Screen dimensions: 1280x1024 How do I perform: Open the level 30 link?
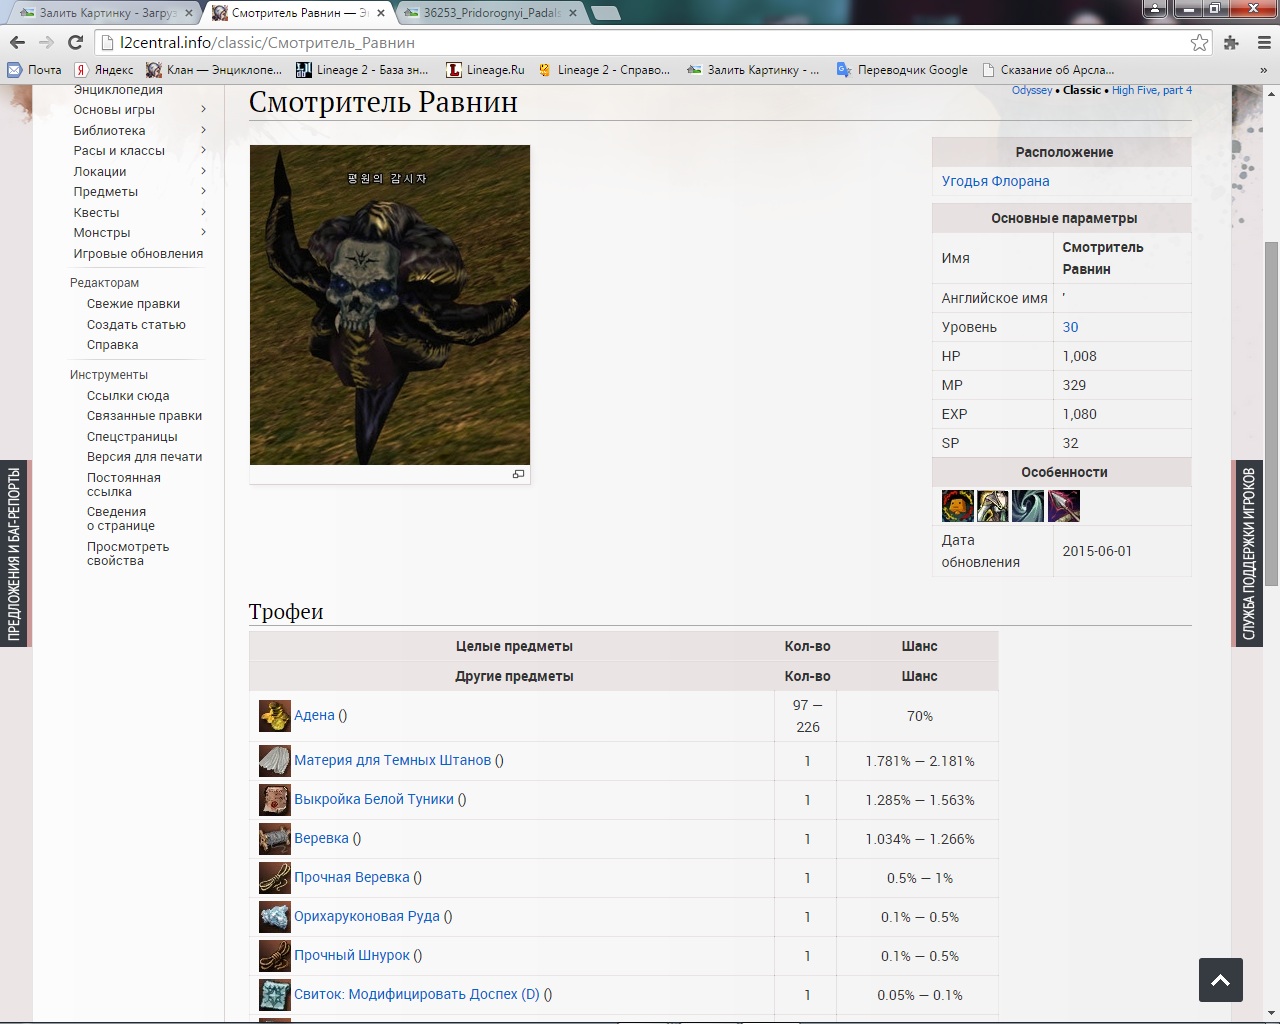(1070, 327)
